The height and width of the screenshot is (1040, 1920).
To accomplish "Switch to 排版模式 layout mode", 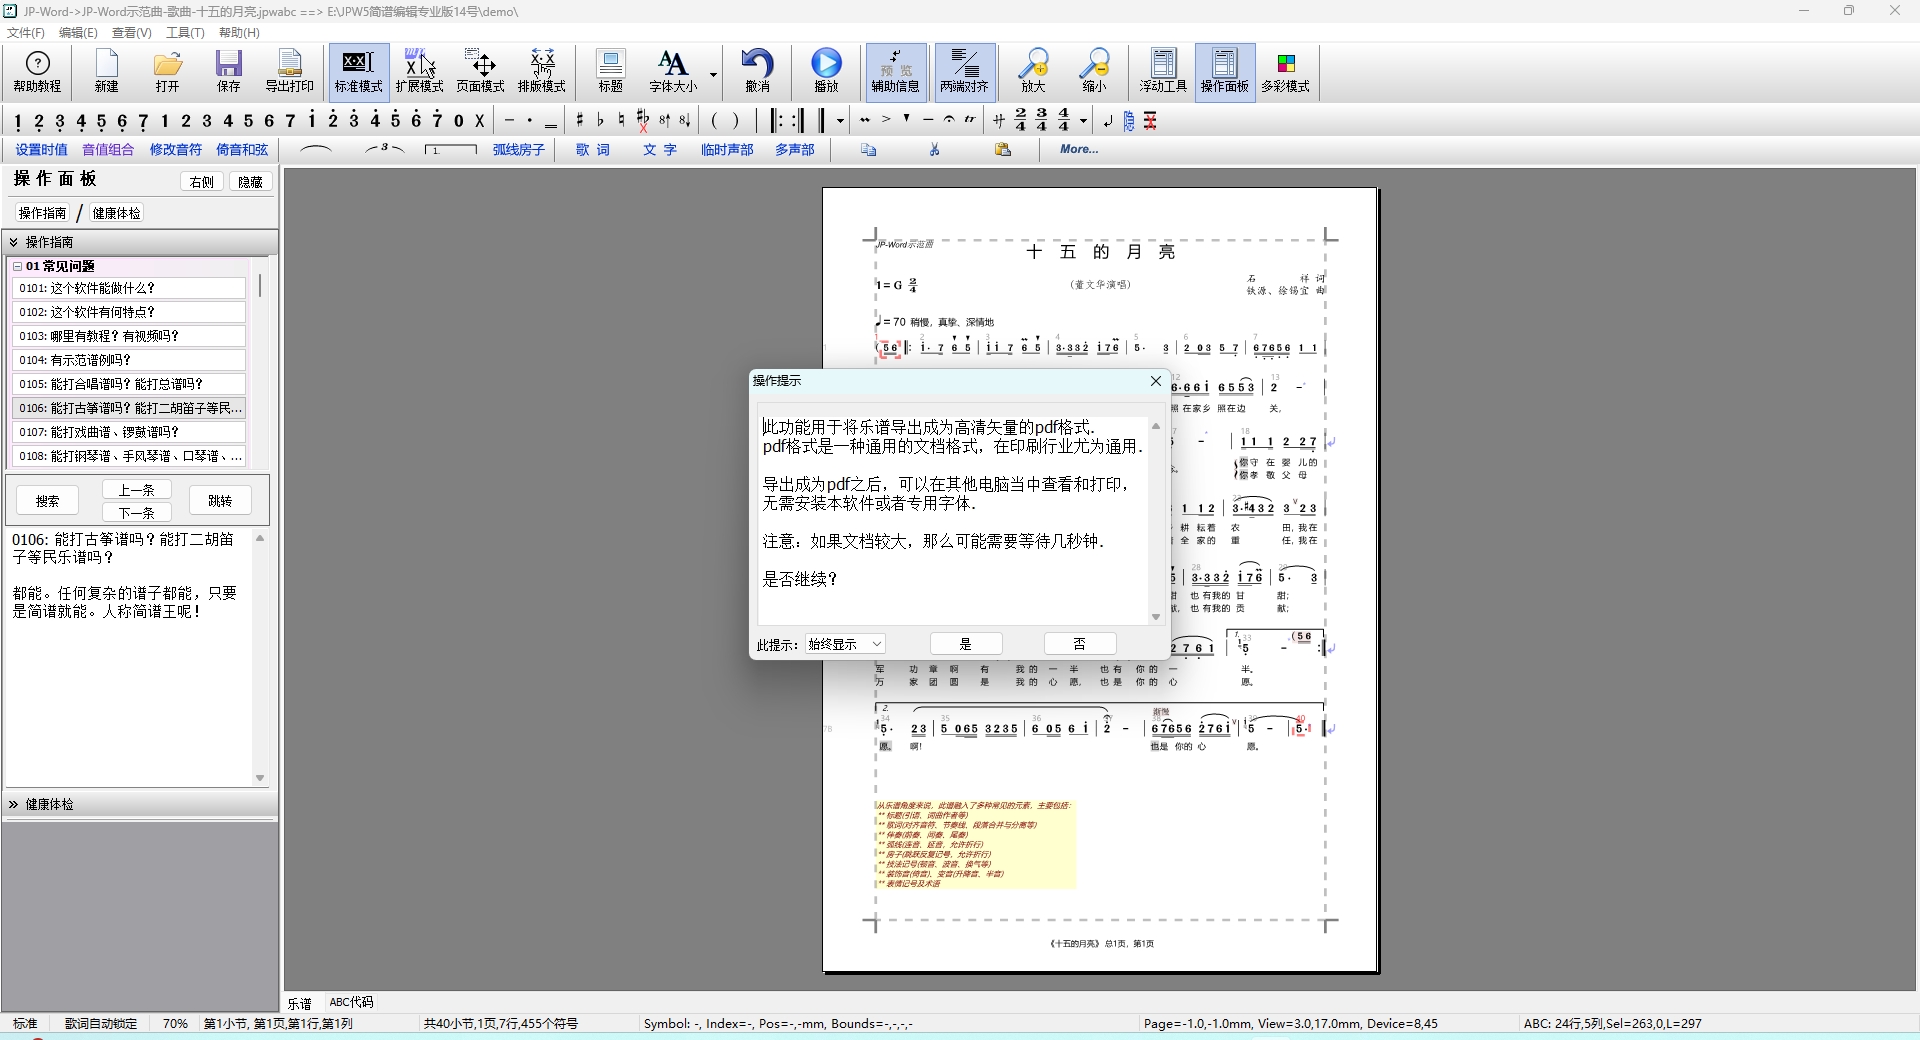I will [541, 71].
